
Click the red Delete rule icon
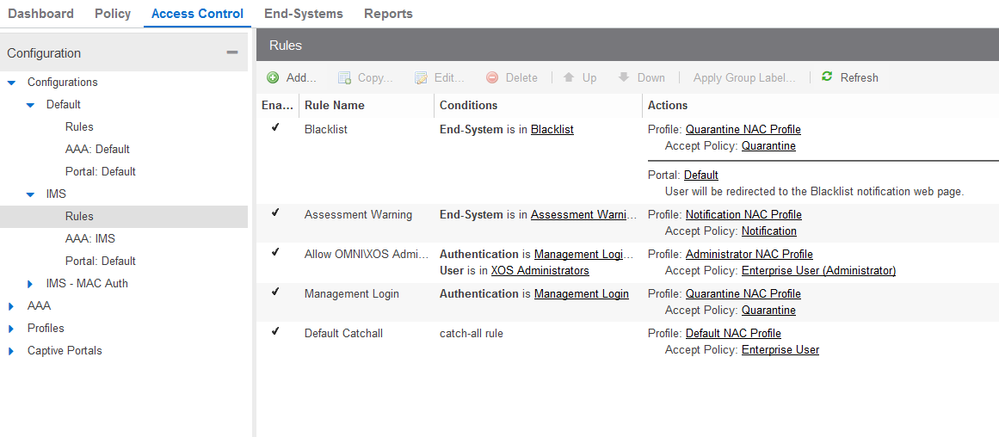(x=492, y=78)
